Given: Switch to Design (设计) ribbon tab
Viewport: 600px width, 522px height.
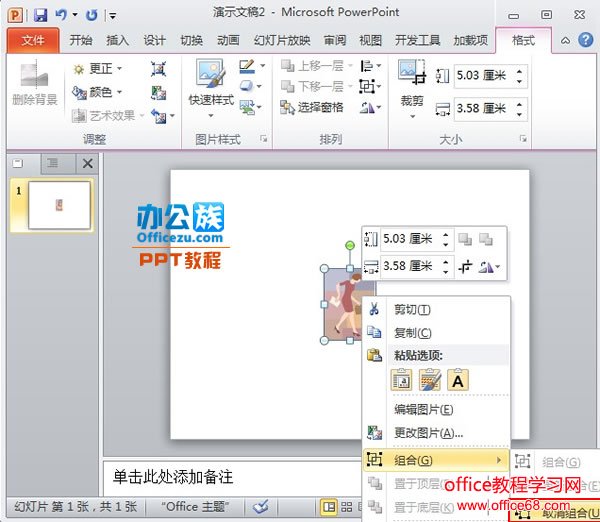Looking at the screenshot, I should coord(154,40).
